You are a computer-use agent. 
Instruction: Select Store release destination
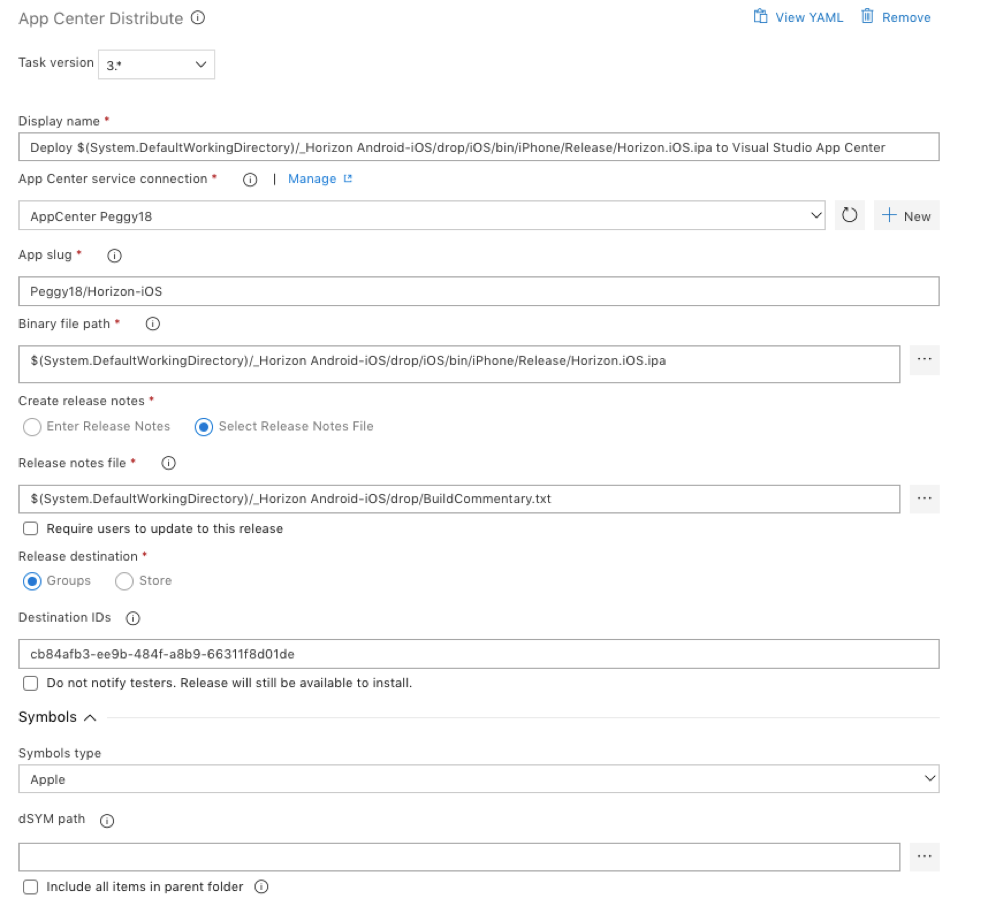pyautogui.click(x=124, y=581)
